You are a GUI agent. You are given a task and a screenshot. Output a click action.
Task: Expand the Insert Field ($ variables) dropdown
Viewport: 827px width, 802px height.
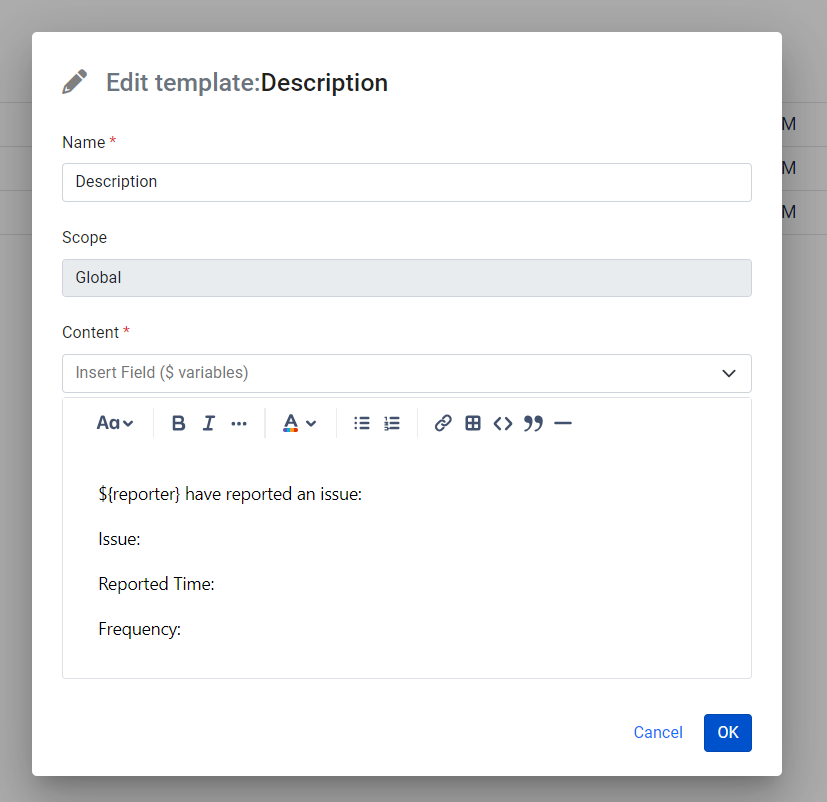[406, 373]
